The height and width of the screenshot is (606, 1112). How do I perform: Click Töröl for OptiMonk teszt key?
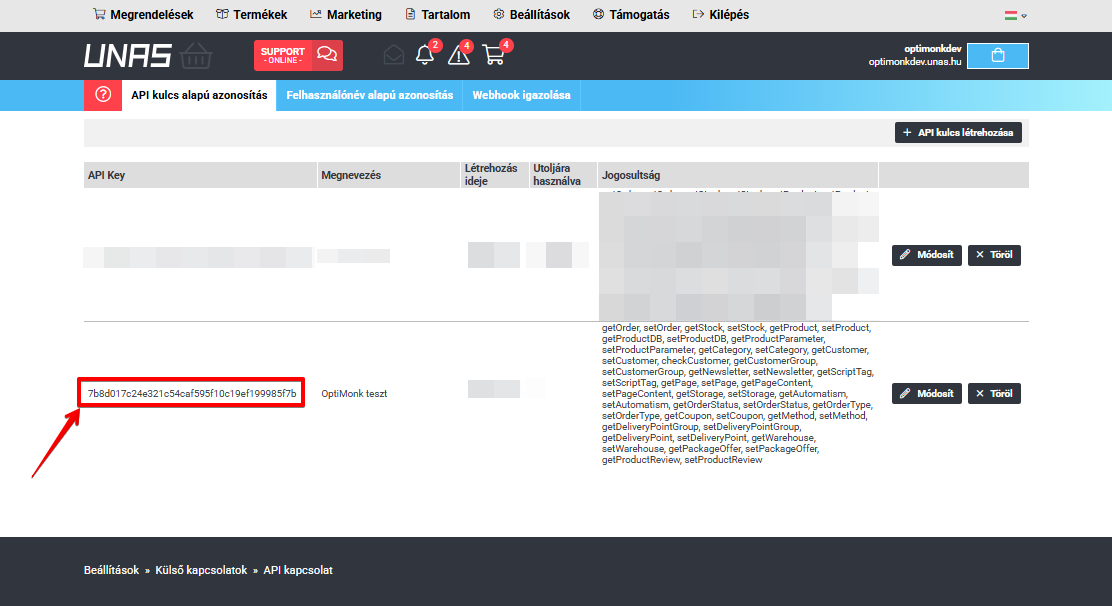click(994, 393)
